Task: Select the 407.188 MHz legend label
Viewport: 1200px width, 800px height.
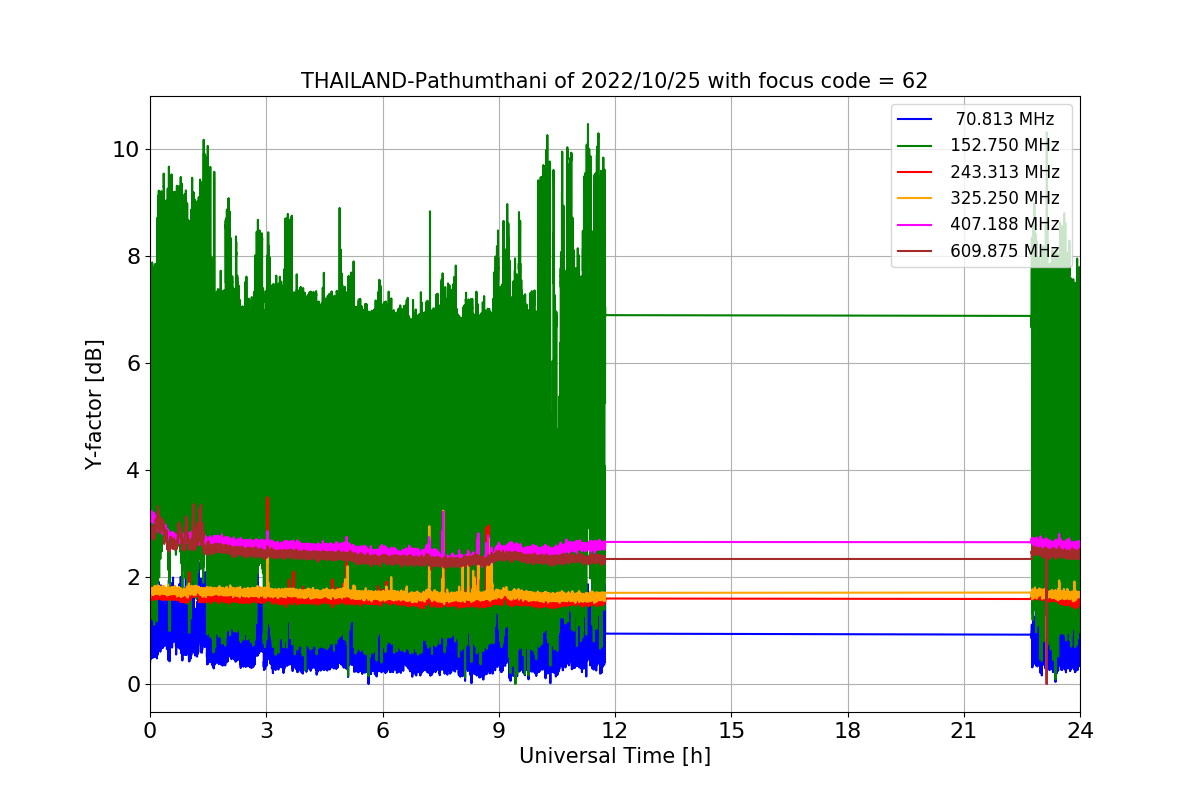Action: coord(1005,224)
